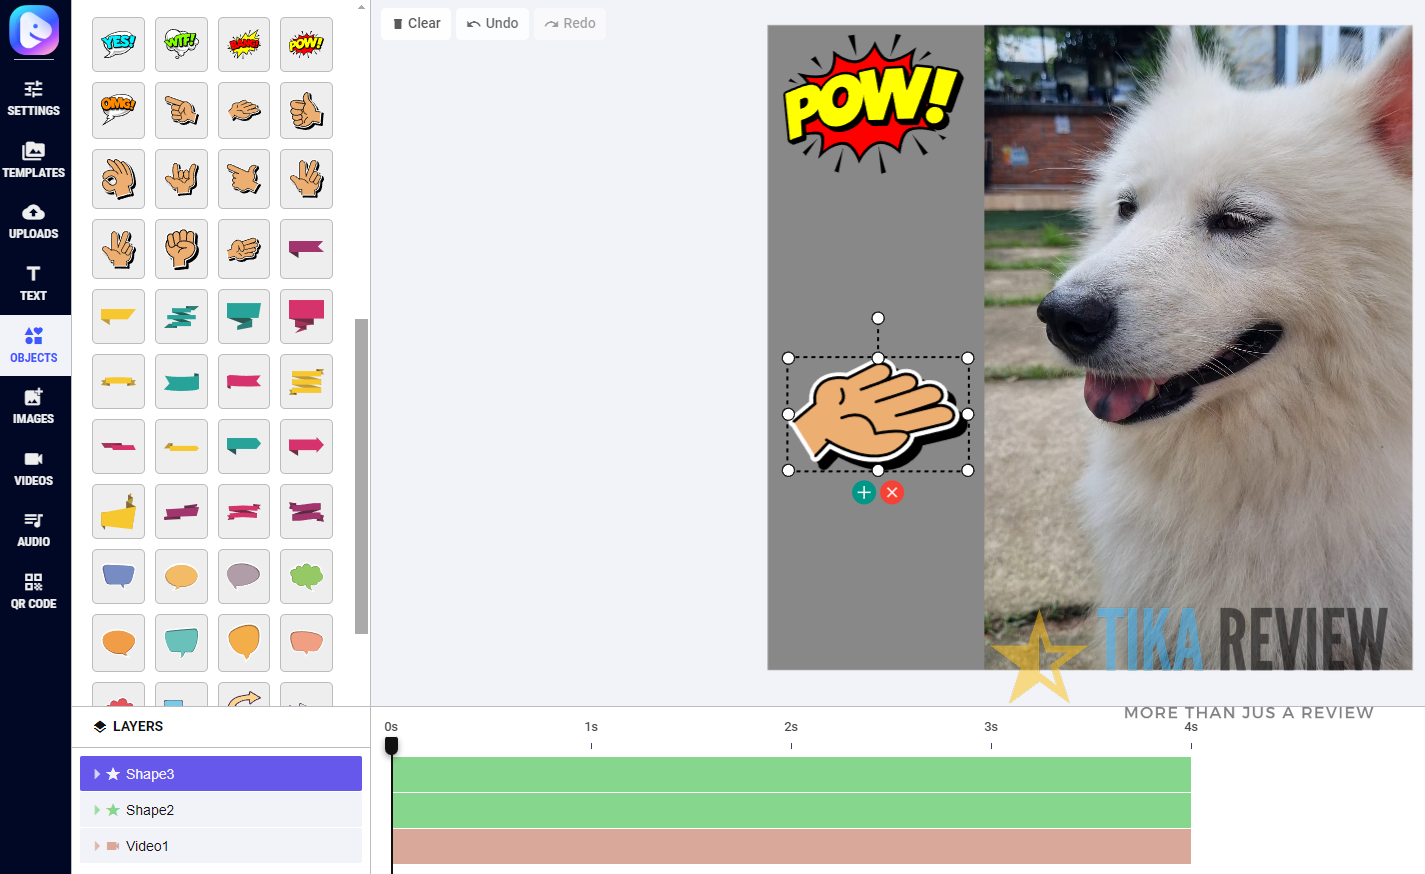Image resolution: width=1425 pixels, height=874 pixels.
Task: Select the Text tool in sidebar
Action: [34, 283]
